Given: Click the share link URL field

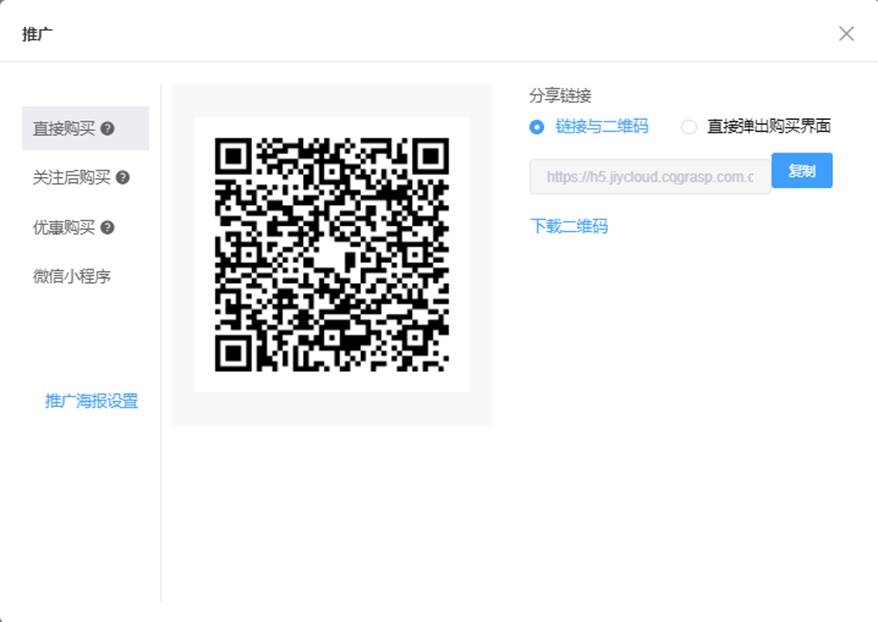Looking at the screenshot, I should coord(650,177).
